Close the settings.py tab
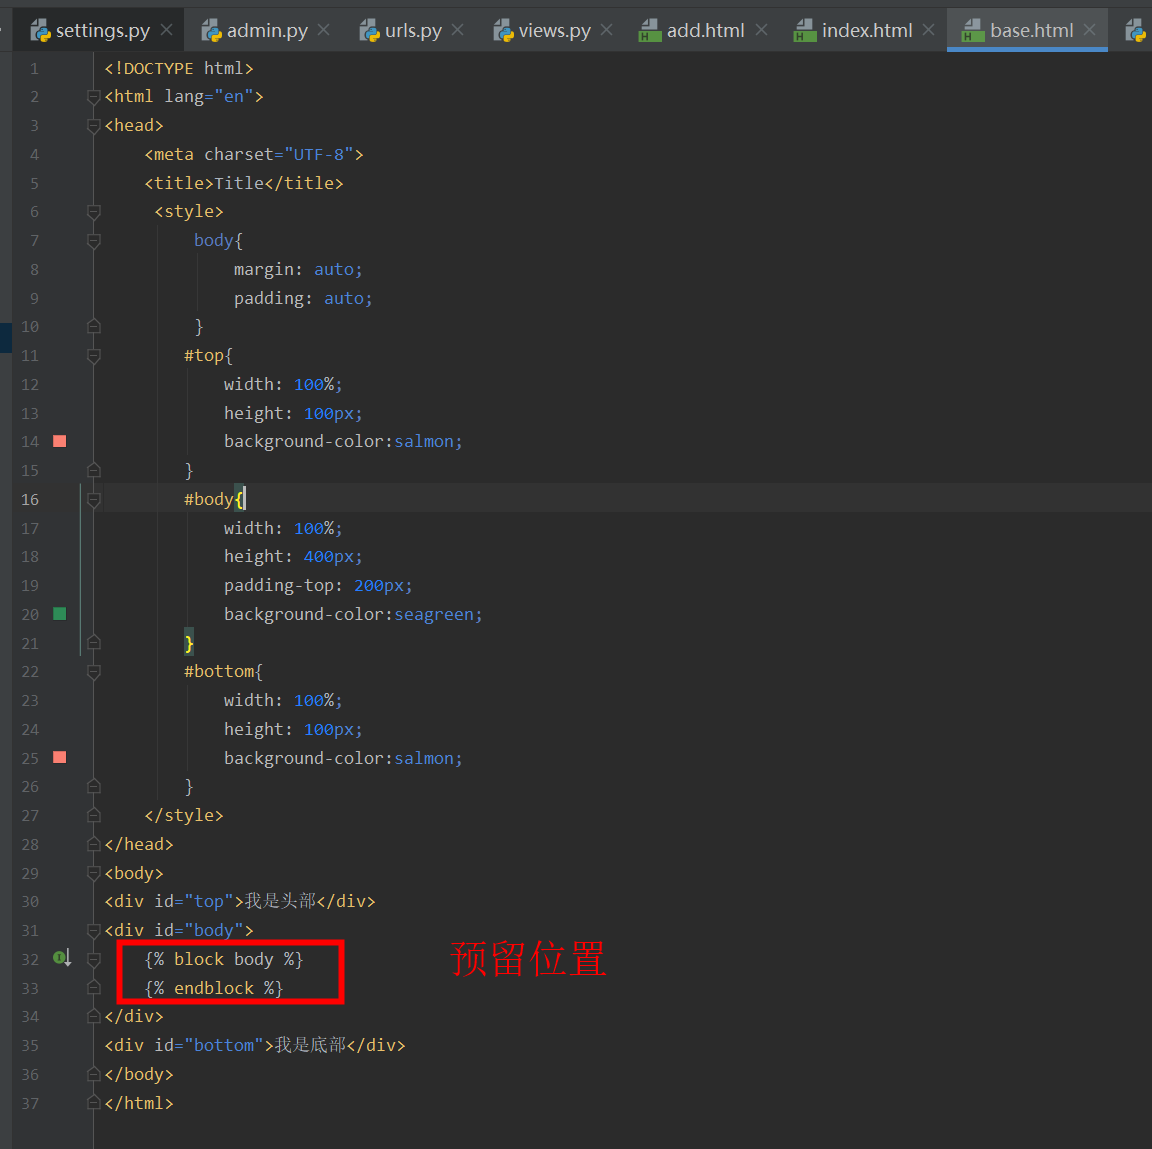The height and width of the screenshot is (1149, 1152). coord(167,29)
